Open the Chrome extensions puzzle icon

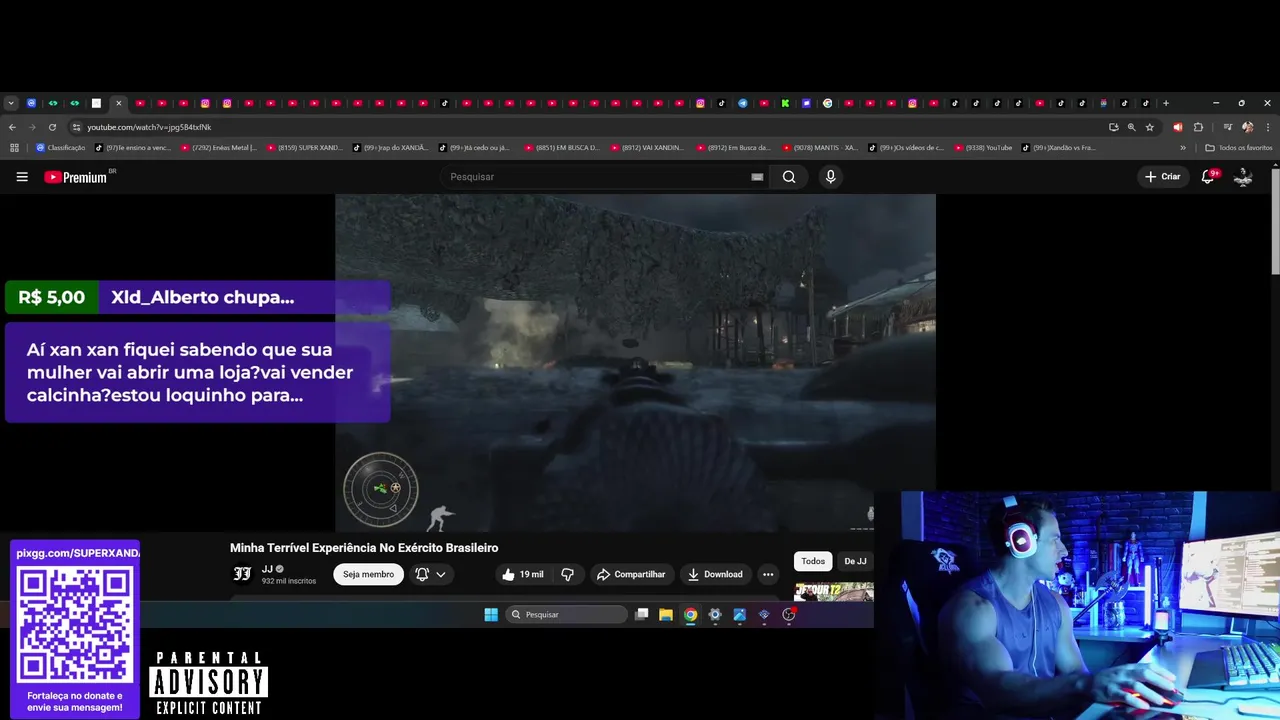pyautogui.click(x=1198, y=127)
